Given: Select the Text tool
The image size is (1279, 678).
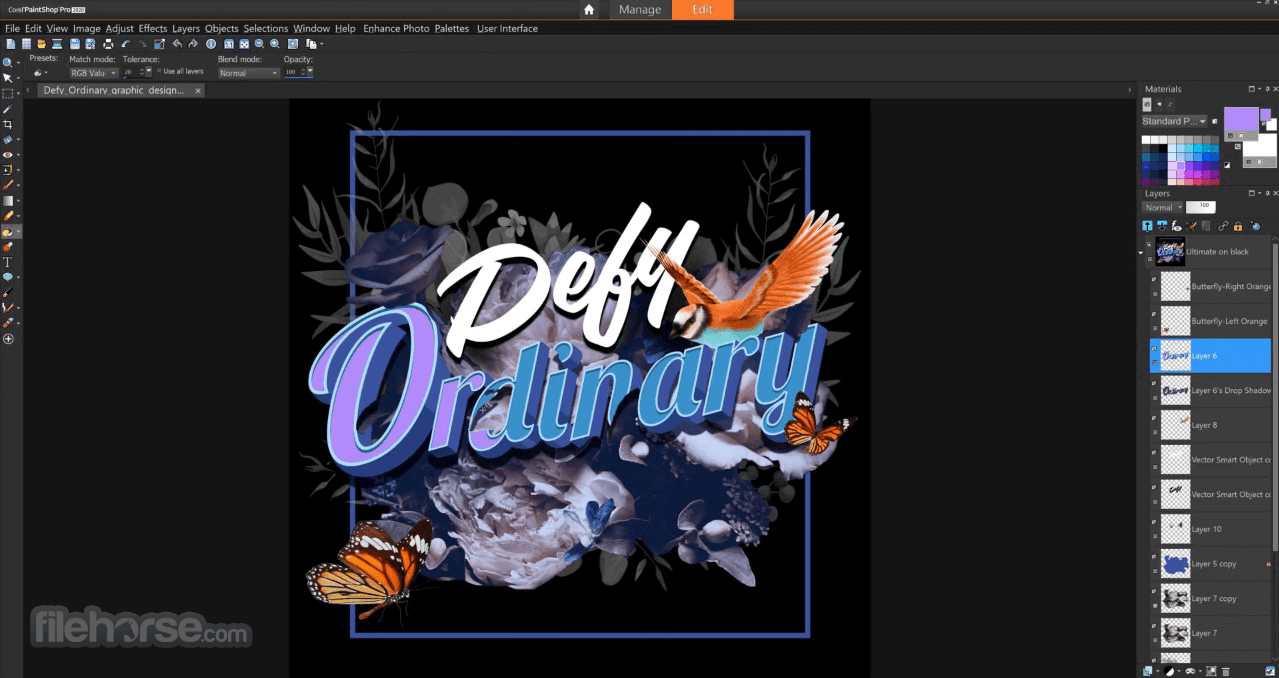Looking at the screenshot, I should (x=7, y=262).
